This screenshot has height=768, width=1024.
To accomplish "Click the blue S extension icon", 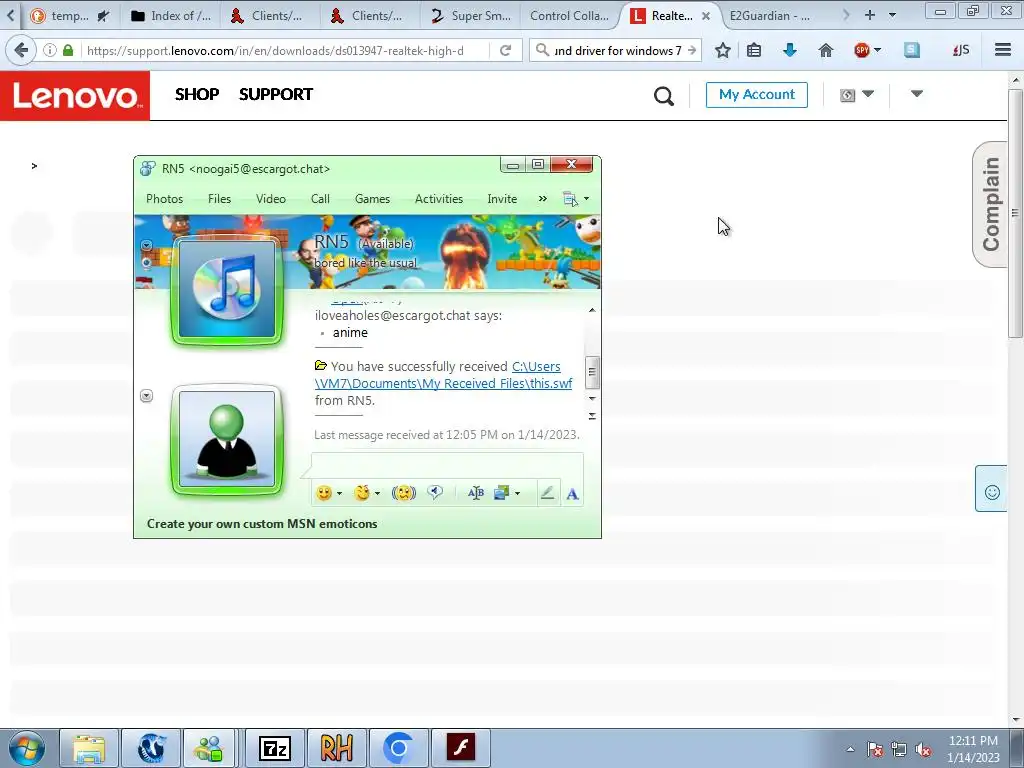I will [912, 50].
